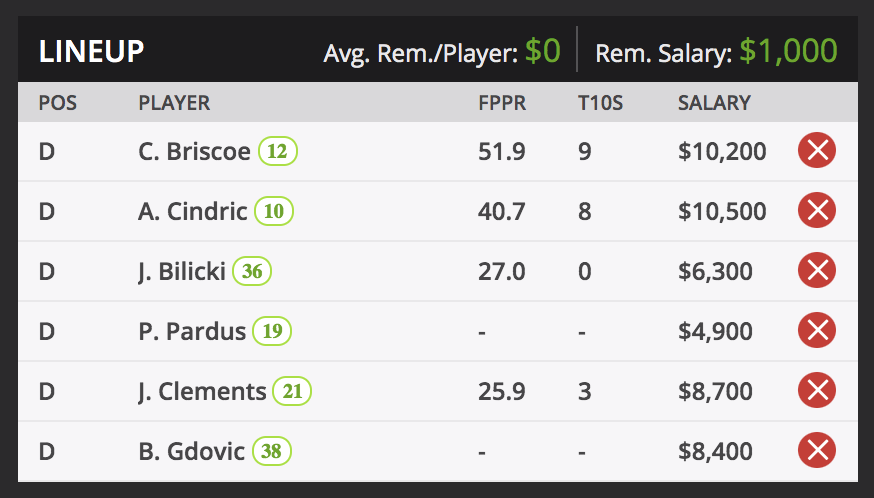Click A. Cindric's number 10 badge

point(274,212)
